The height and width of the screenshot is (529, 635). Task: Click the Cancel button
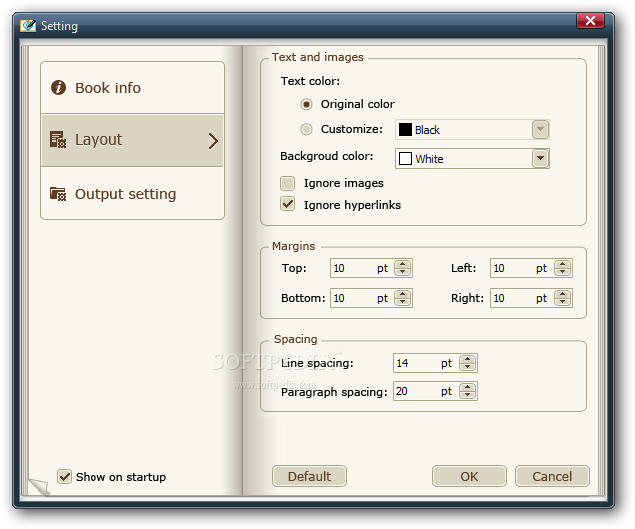coord(552,476)
